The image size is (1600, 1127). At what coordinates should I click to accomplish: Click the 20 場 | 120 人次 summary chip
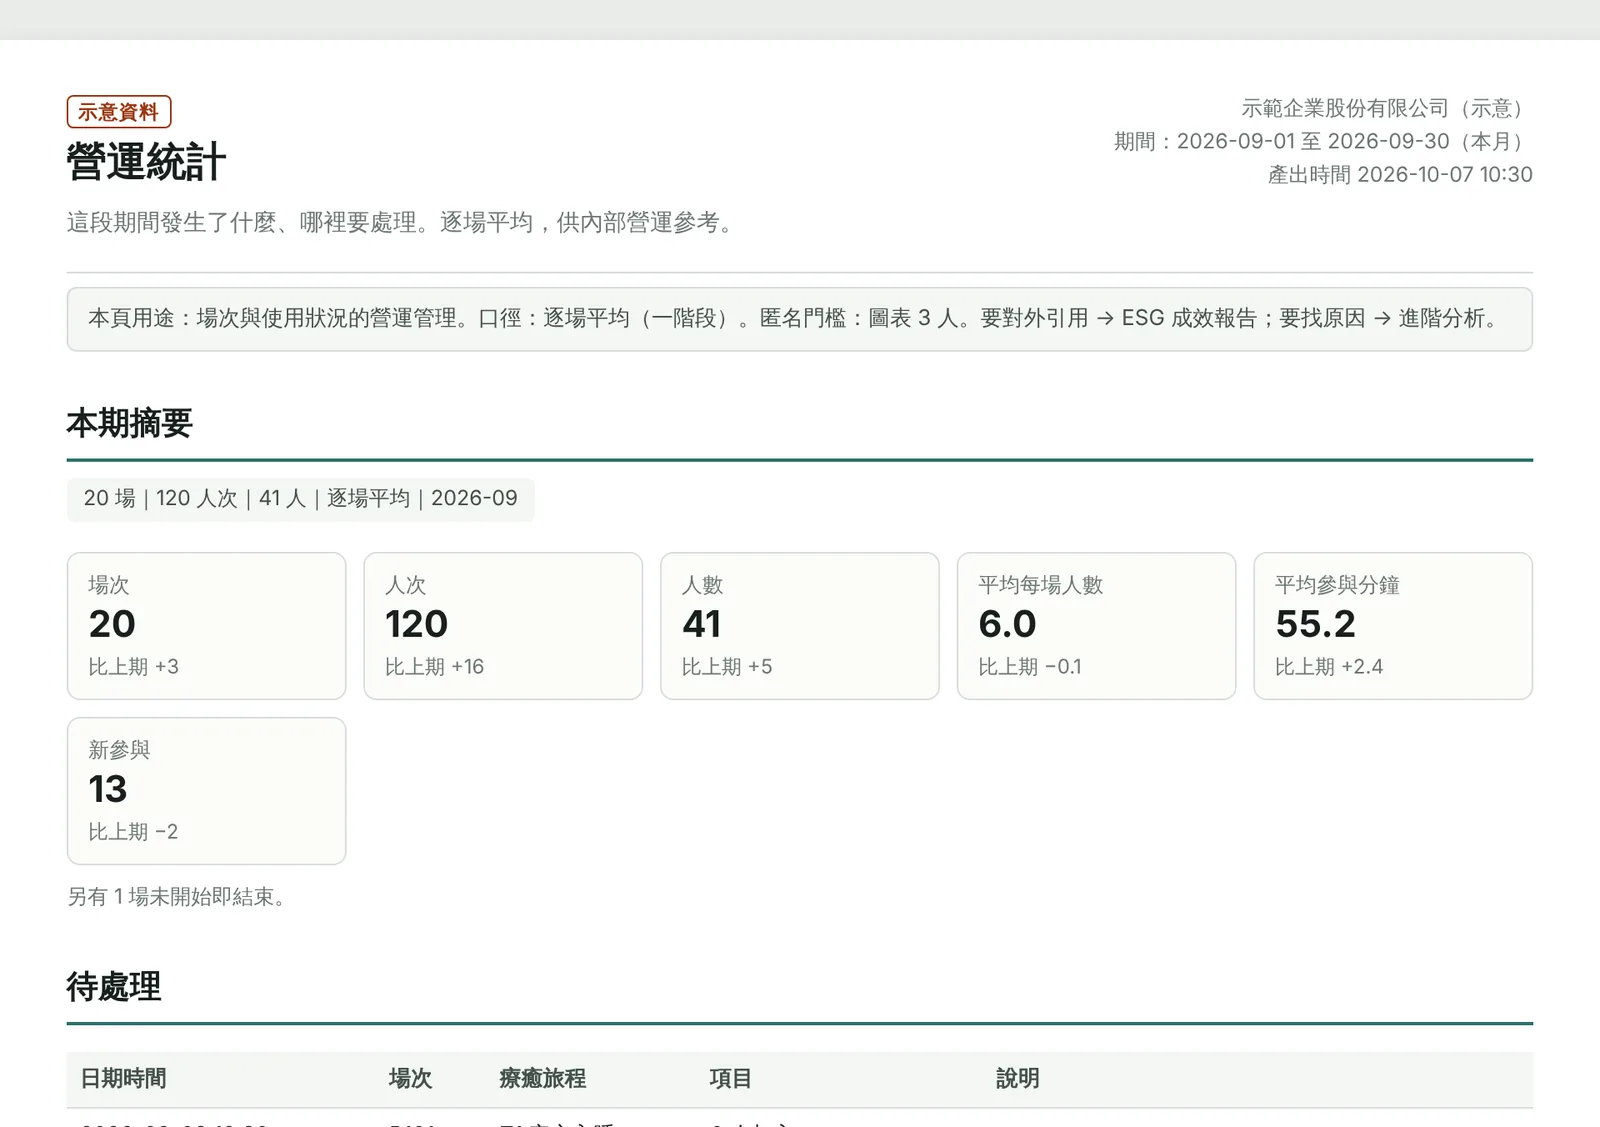301,499
